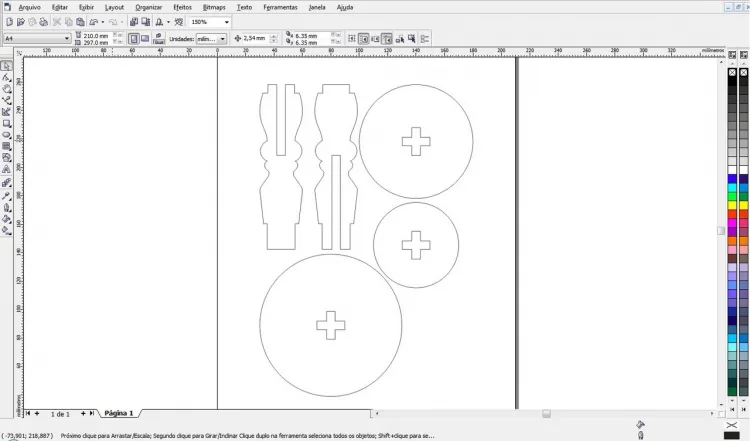Select the Basic Shapes tool
The height and width of the screenshot is (441, 750).
6,158
